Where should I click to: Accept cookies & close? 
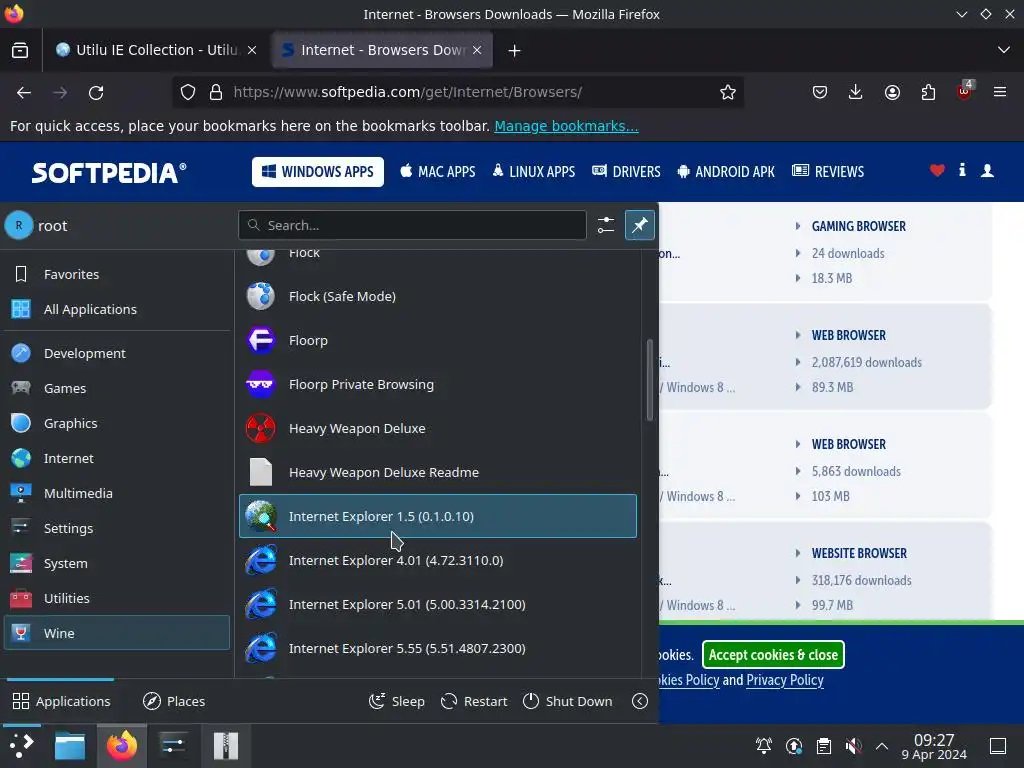[773, 655]
